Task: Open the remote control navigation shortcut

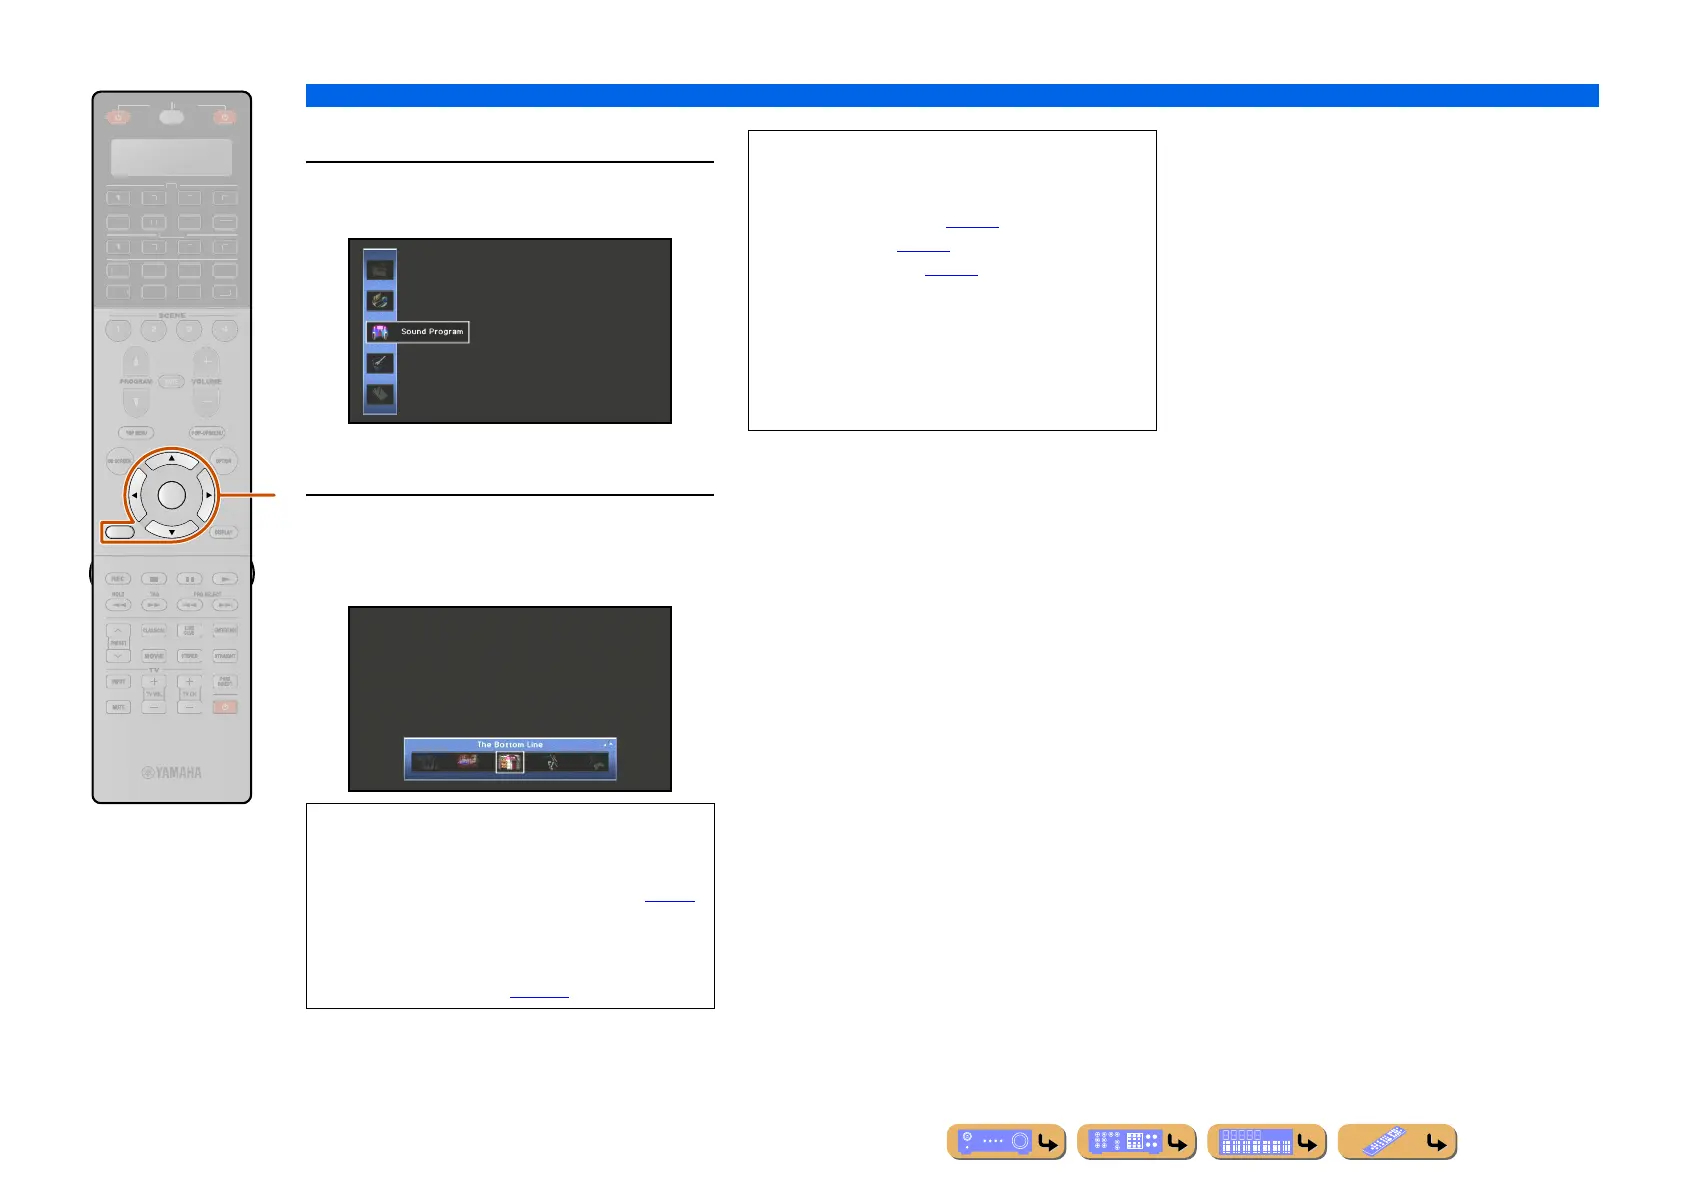Action: 1396,1141
